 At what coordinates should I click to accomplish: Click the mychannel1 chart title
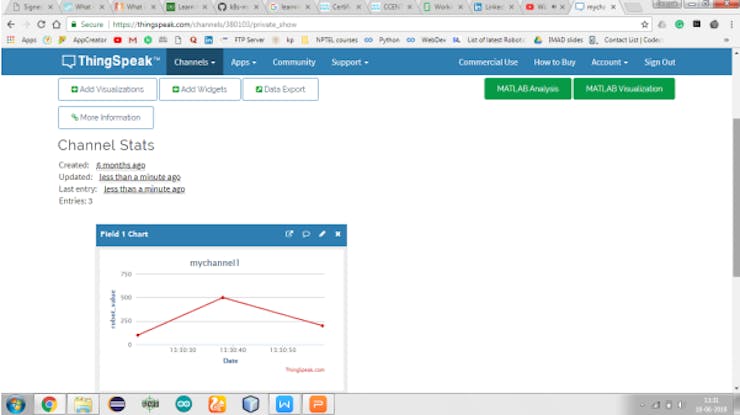tap(215, 263)
